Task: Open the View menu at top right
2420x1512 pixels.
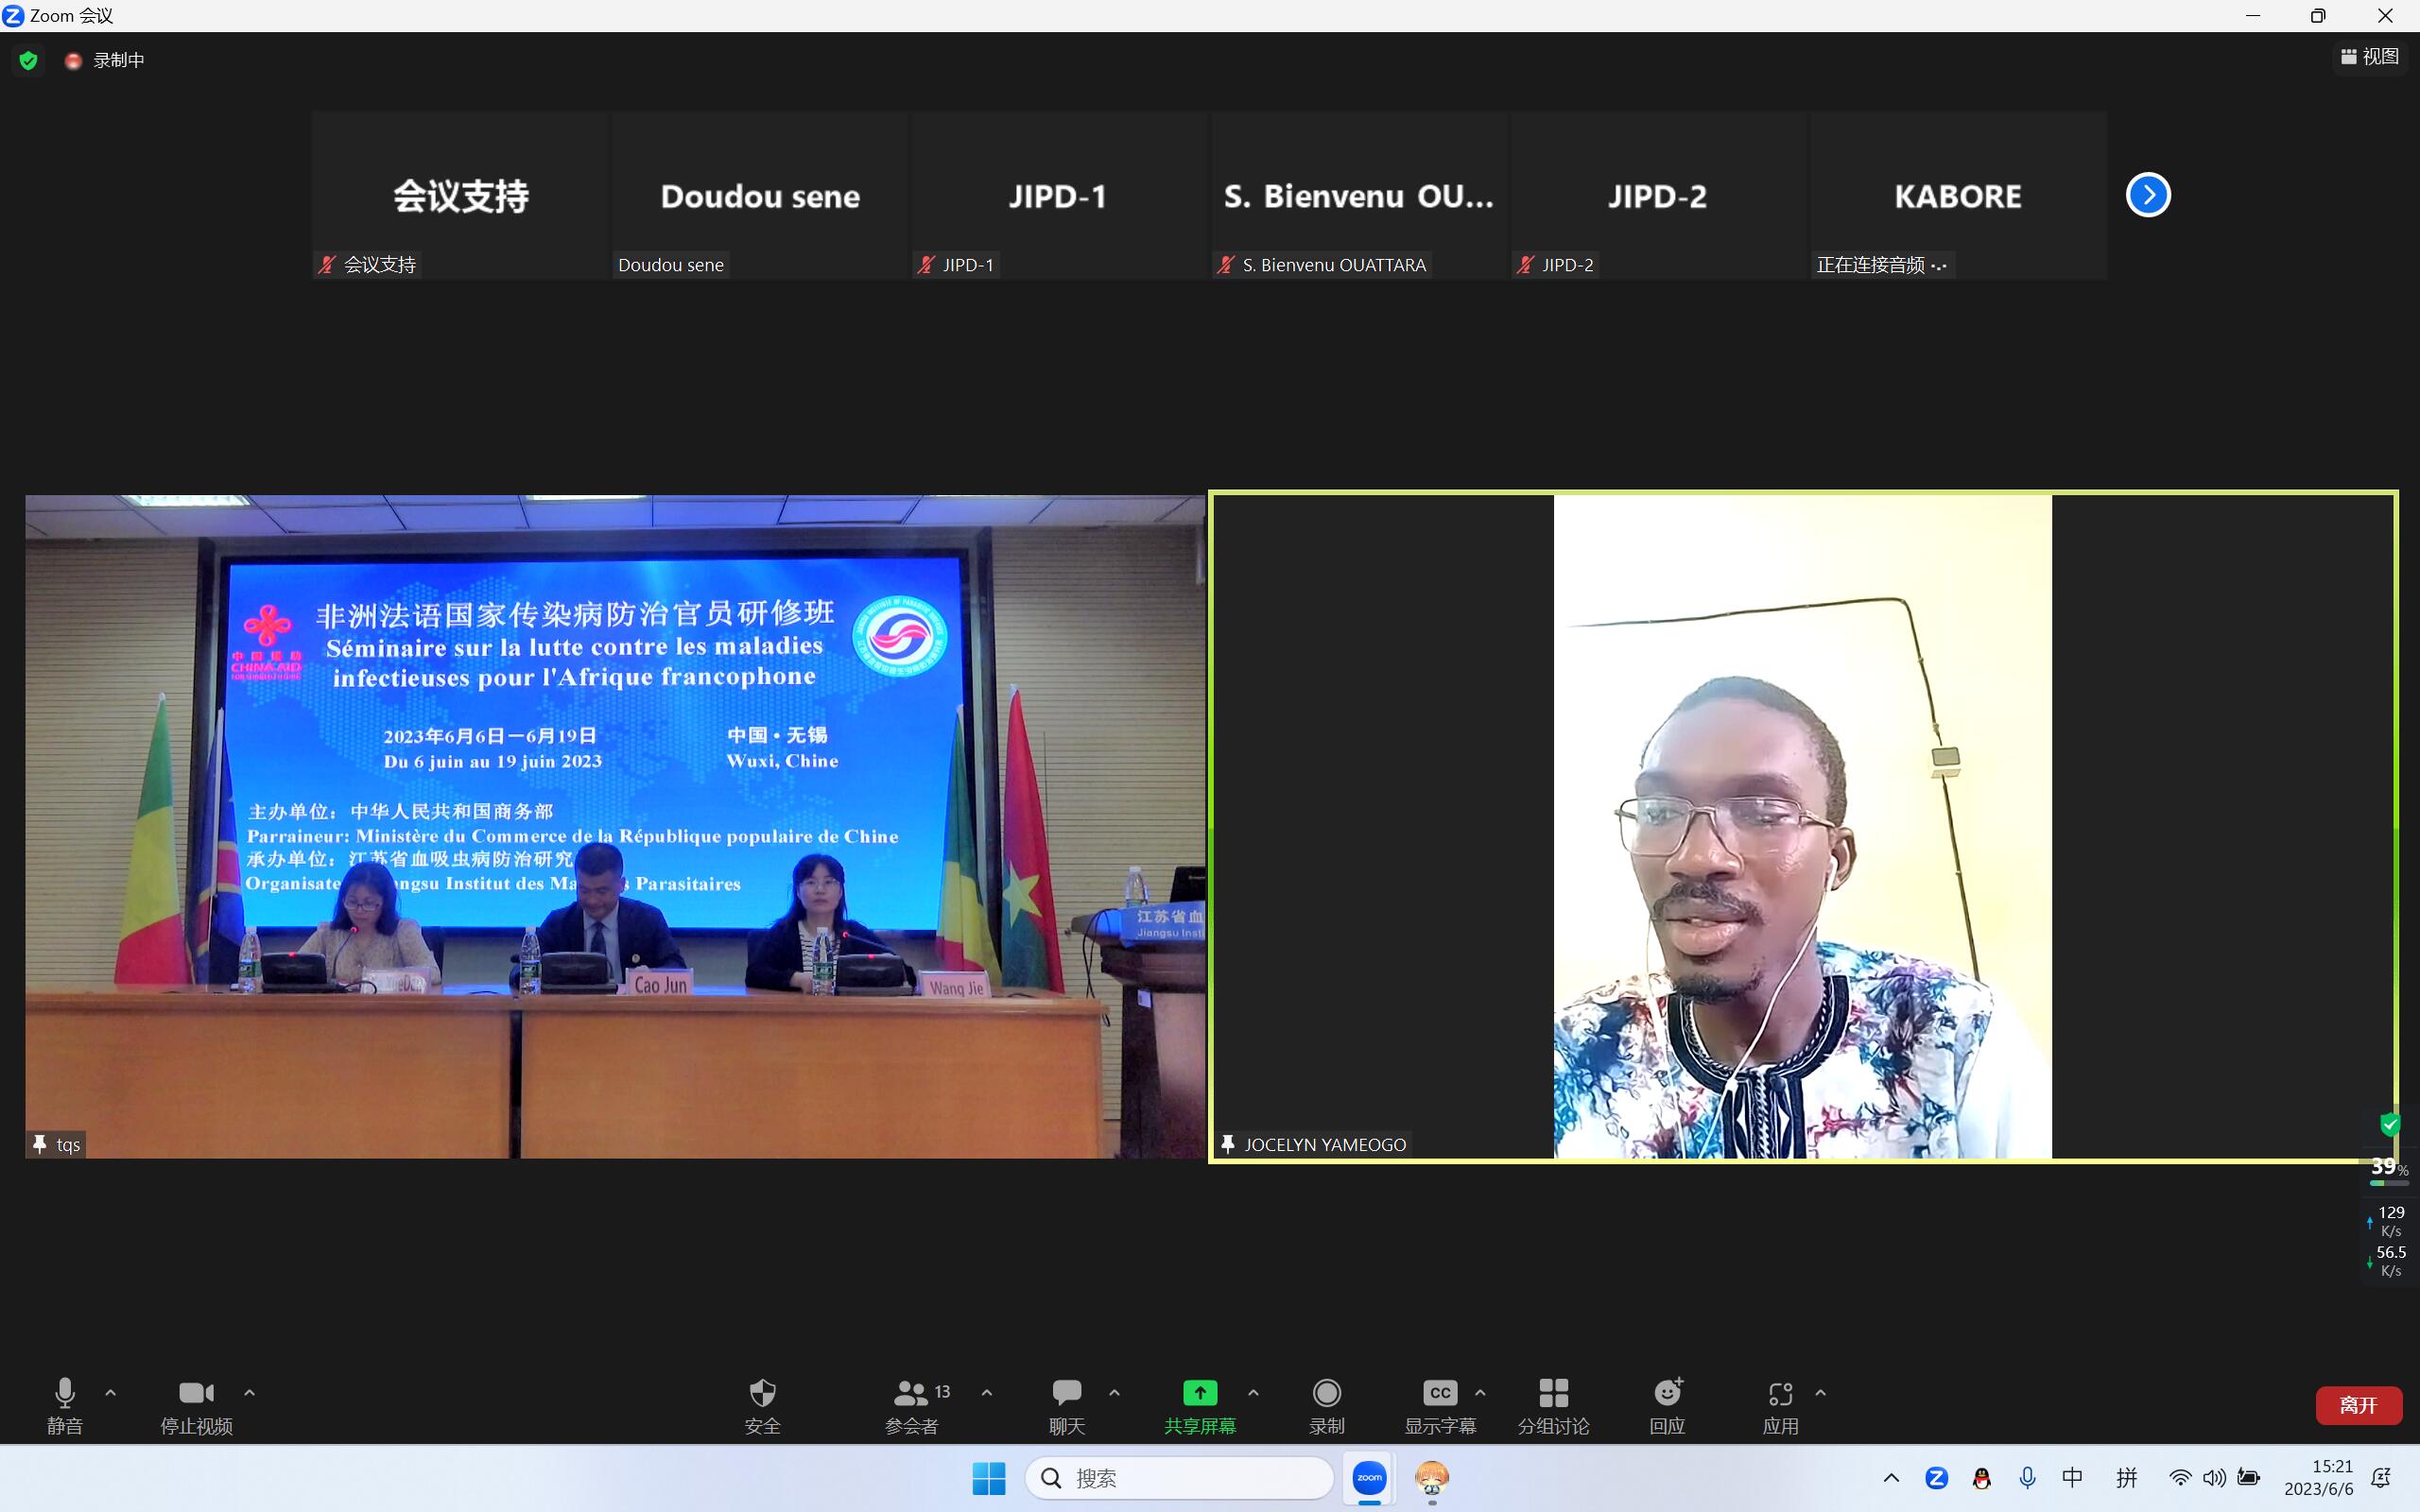Action: (x=2370, y=57)
